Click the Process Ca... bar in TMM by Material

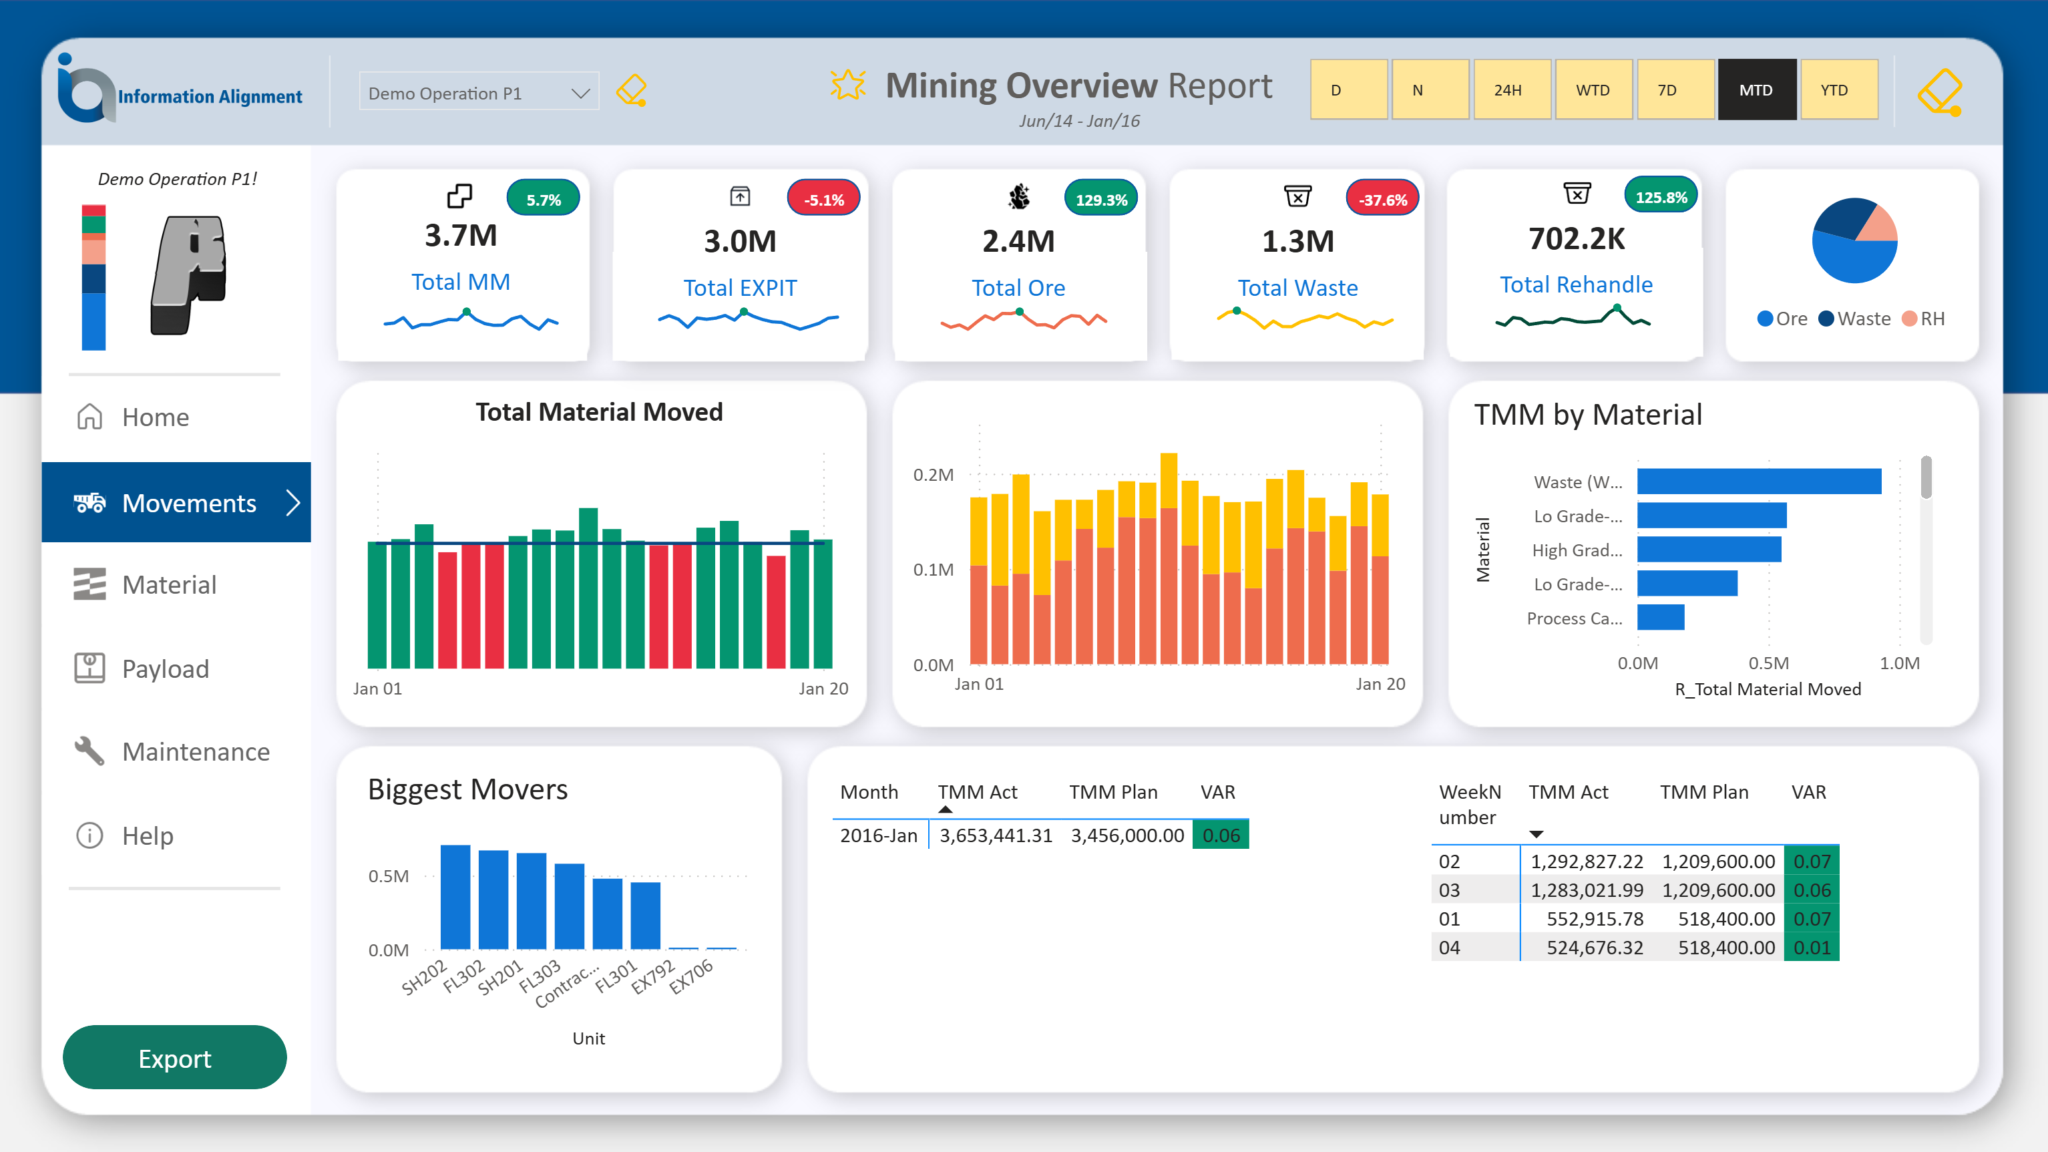pyautogui.click(x=1660, y=617)
